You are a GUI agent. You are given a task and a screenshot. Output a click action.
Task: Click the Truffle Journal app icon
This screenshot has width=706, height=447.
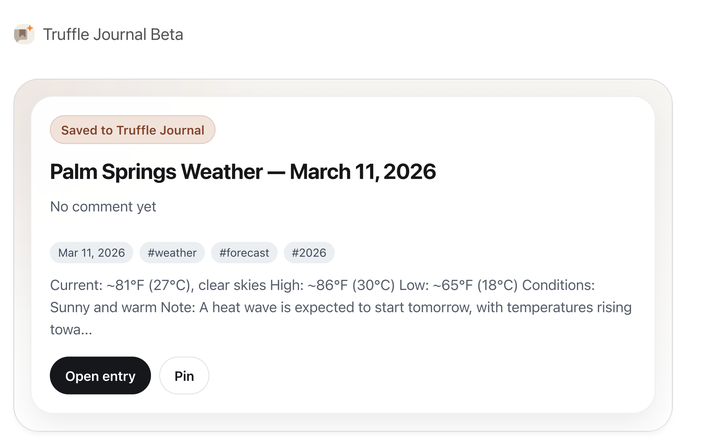pos(23,34)
